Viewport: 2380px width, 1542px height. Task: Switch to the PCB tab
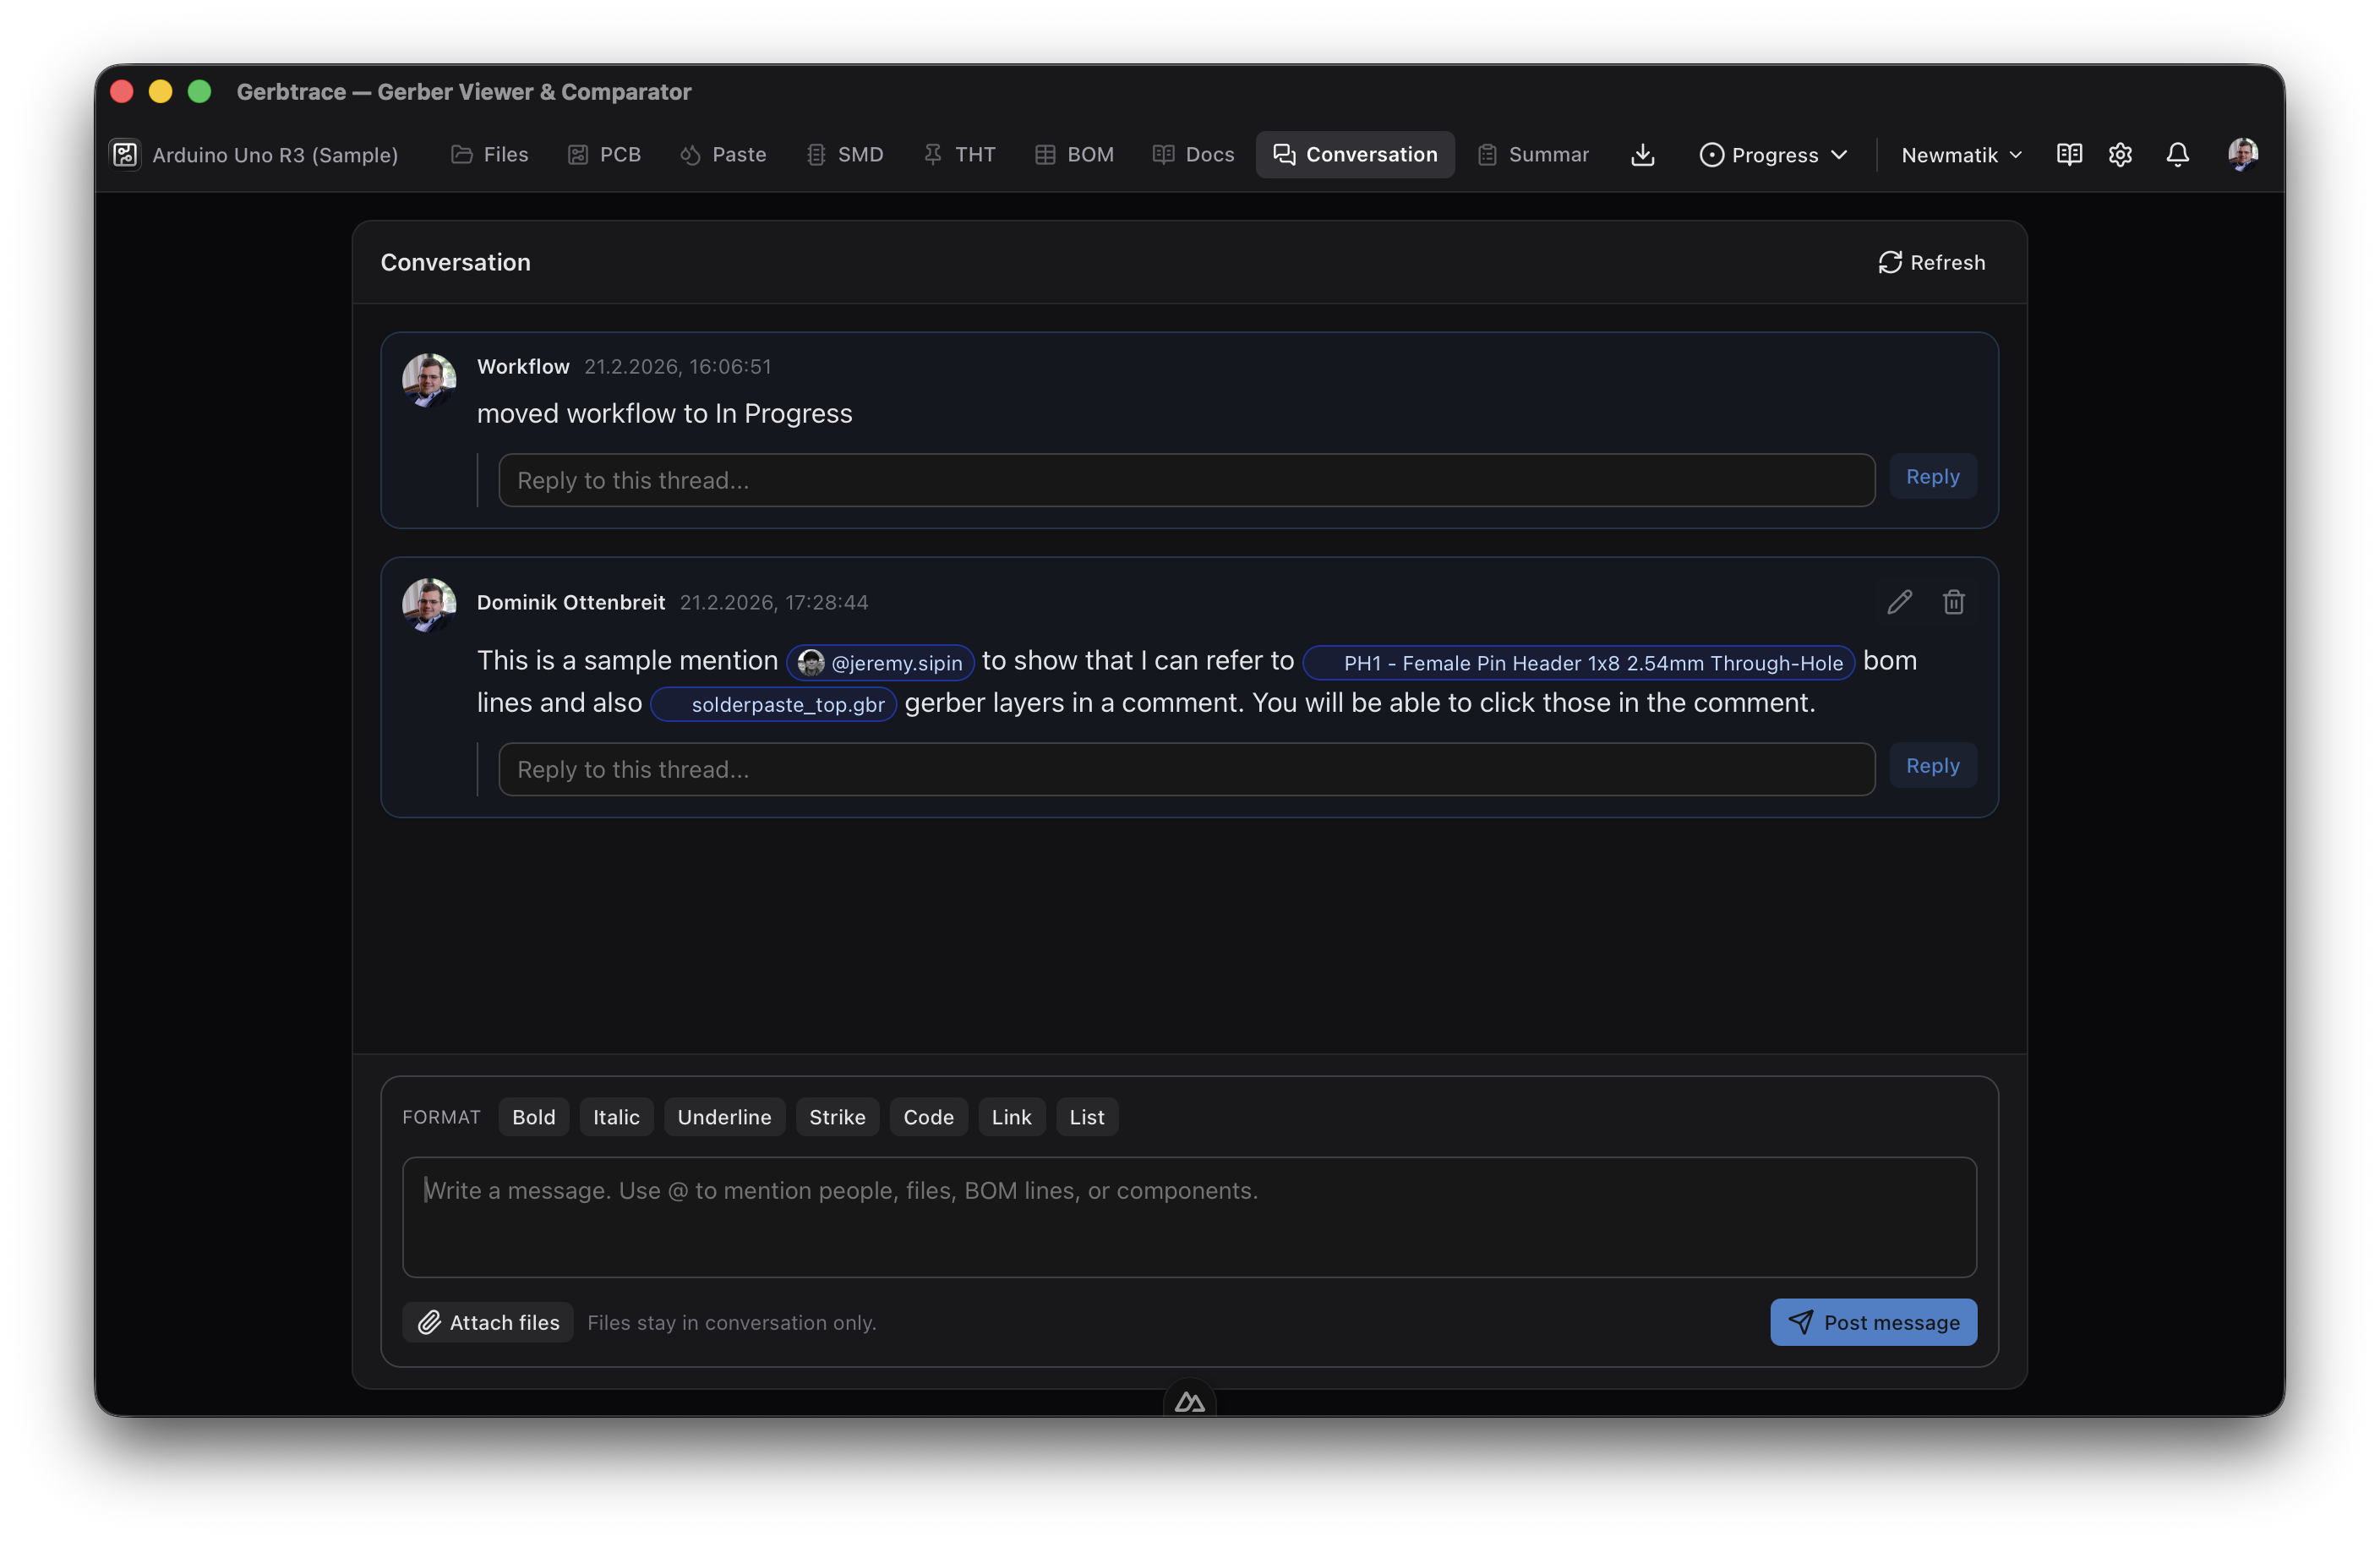pyautogui.click(x=604, y=155)
